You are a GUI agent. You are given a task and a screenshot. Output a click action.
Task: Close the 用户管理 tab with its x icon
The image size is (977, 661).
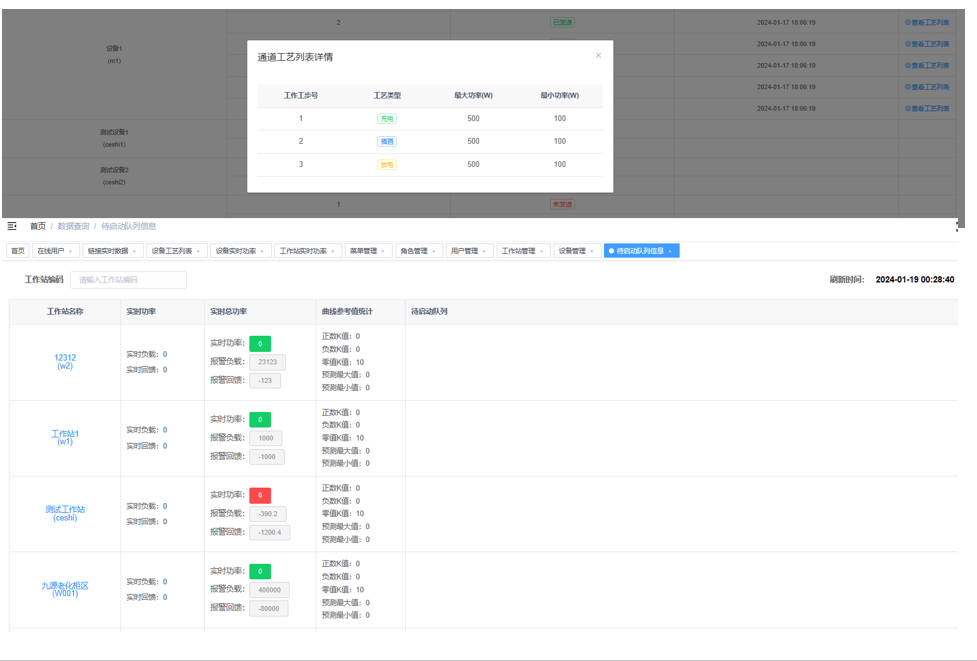click(485, 251)
